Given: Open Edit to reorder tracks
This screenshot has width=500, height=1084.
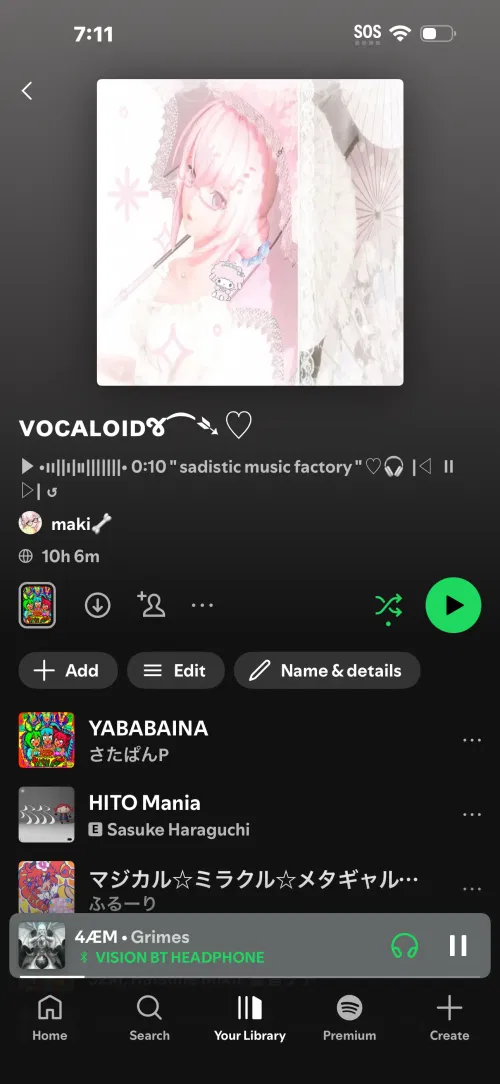Looking at the screenshot, I should pyautogui.click(x=176, y=671).
